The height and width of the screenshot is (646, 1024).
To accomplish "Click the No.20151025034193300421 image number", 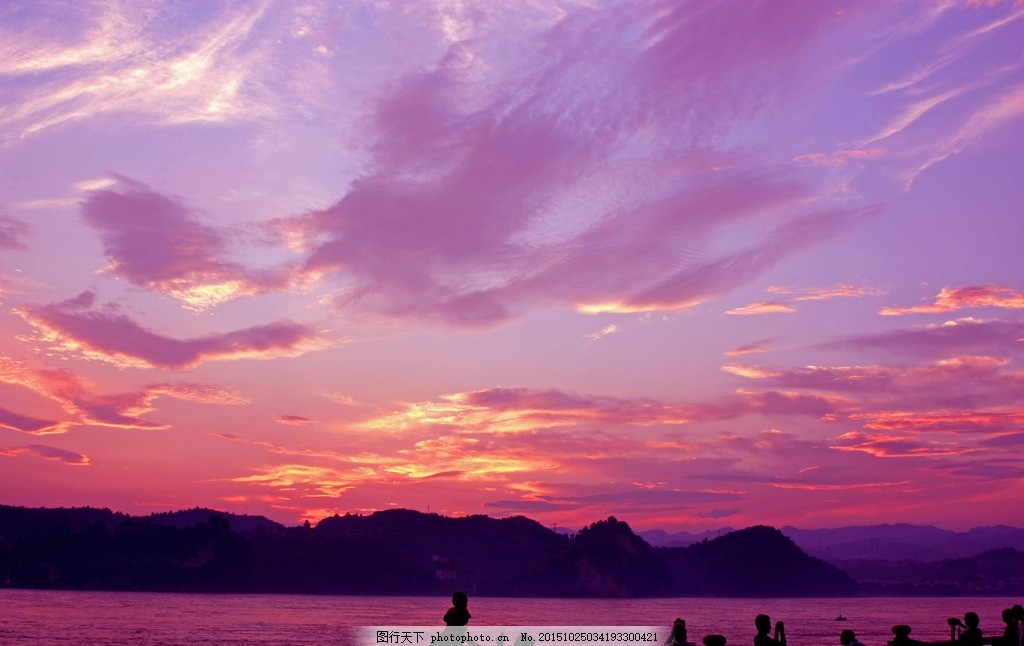I will [588, 636].
